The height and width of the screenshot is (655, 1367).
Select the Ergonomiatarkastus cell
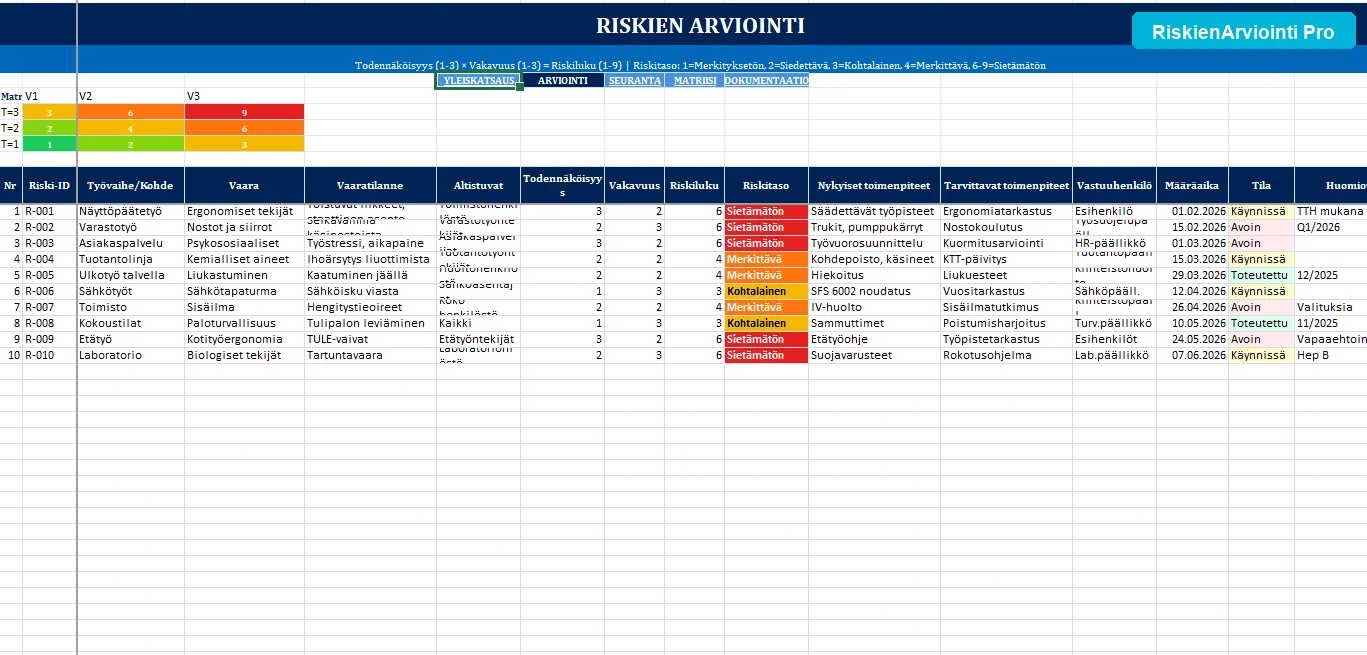1006,211
